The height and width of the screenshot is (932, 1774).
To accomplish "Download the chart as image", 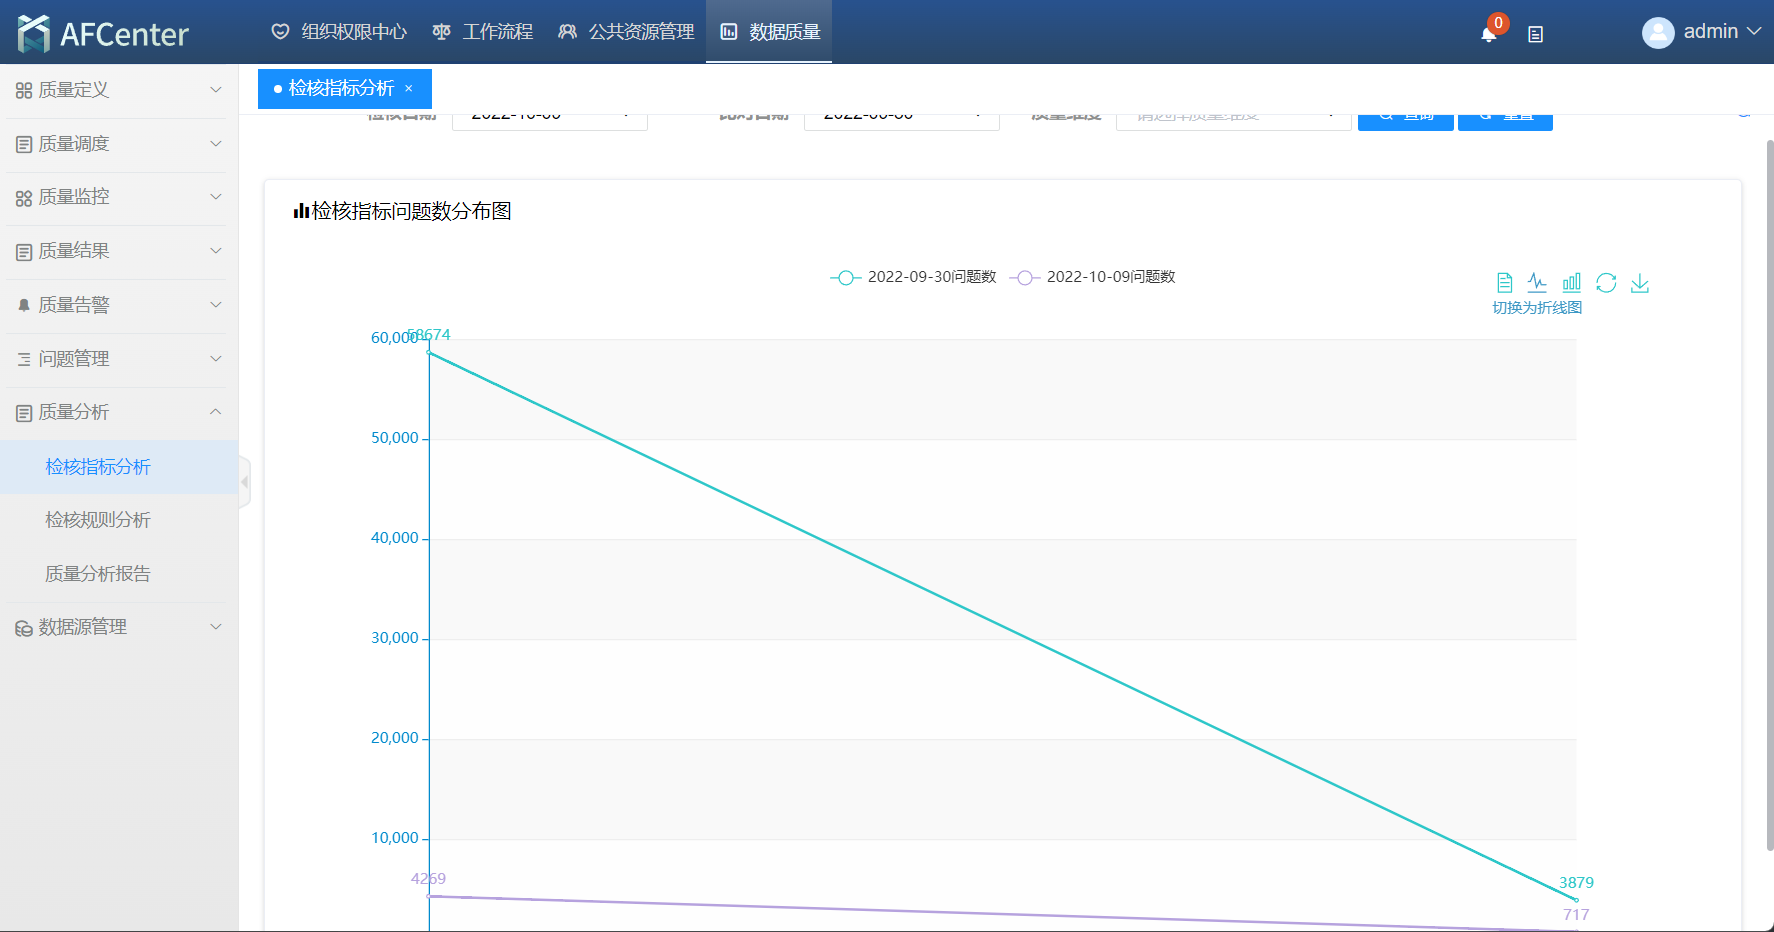I will coord(1640,283).
